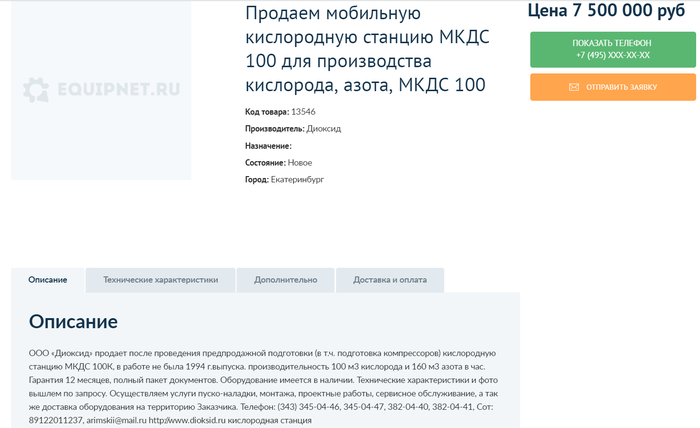The image size is (700, 428).
Task: Switch to the Описание tab
Action: (48, 280)
